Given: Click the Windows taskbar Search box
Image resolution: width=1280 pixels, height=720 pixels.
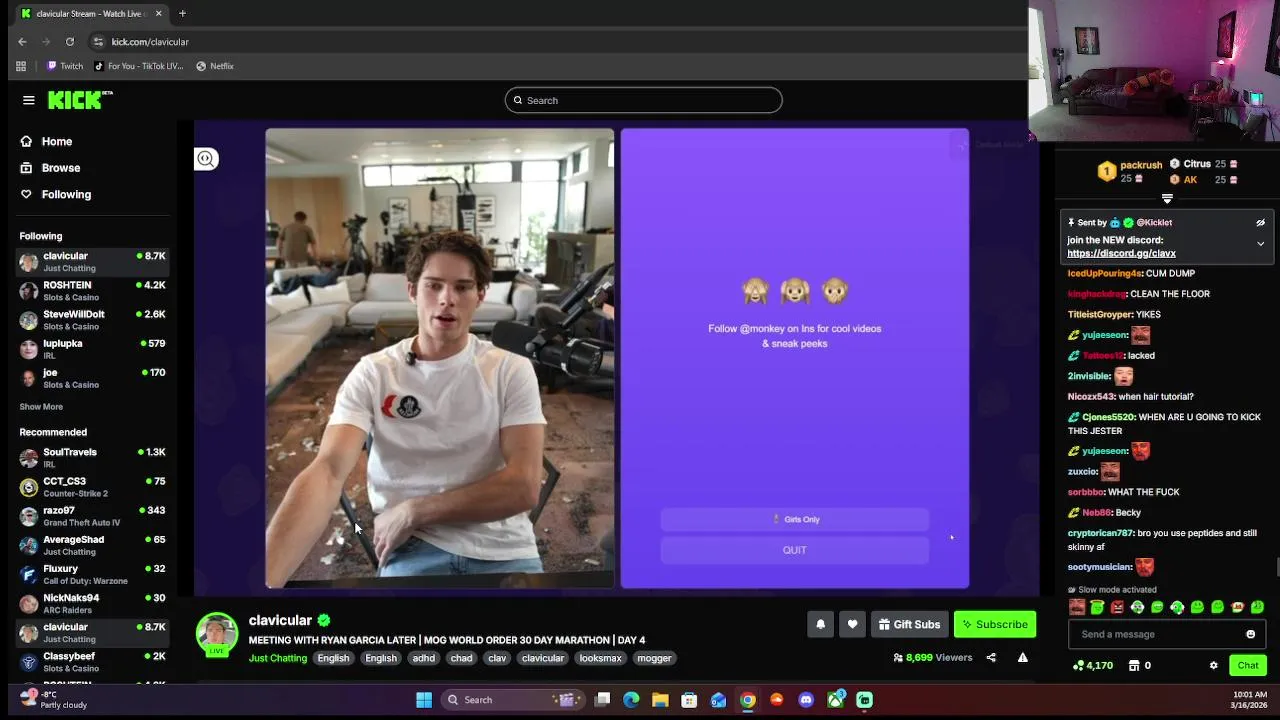Looking at the screenshot, I should (513, 700).
